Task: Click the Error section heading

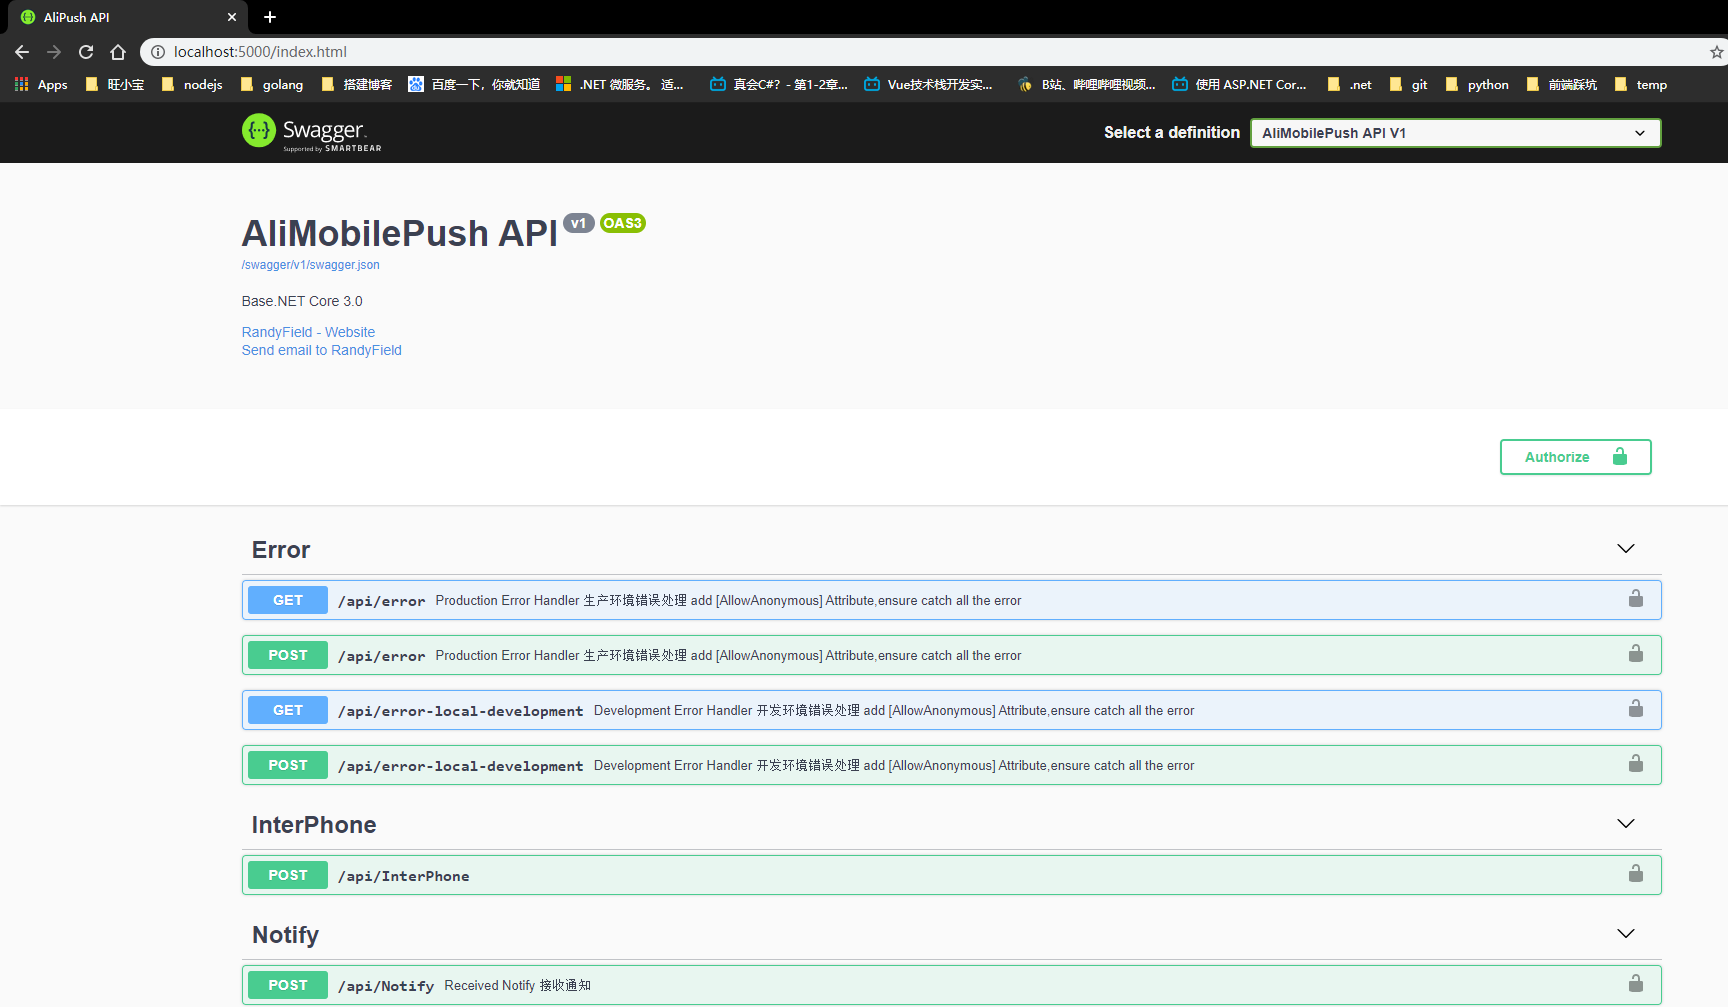Action: pos(281,550)
